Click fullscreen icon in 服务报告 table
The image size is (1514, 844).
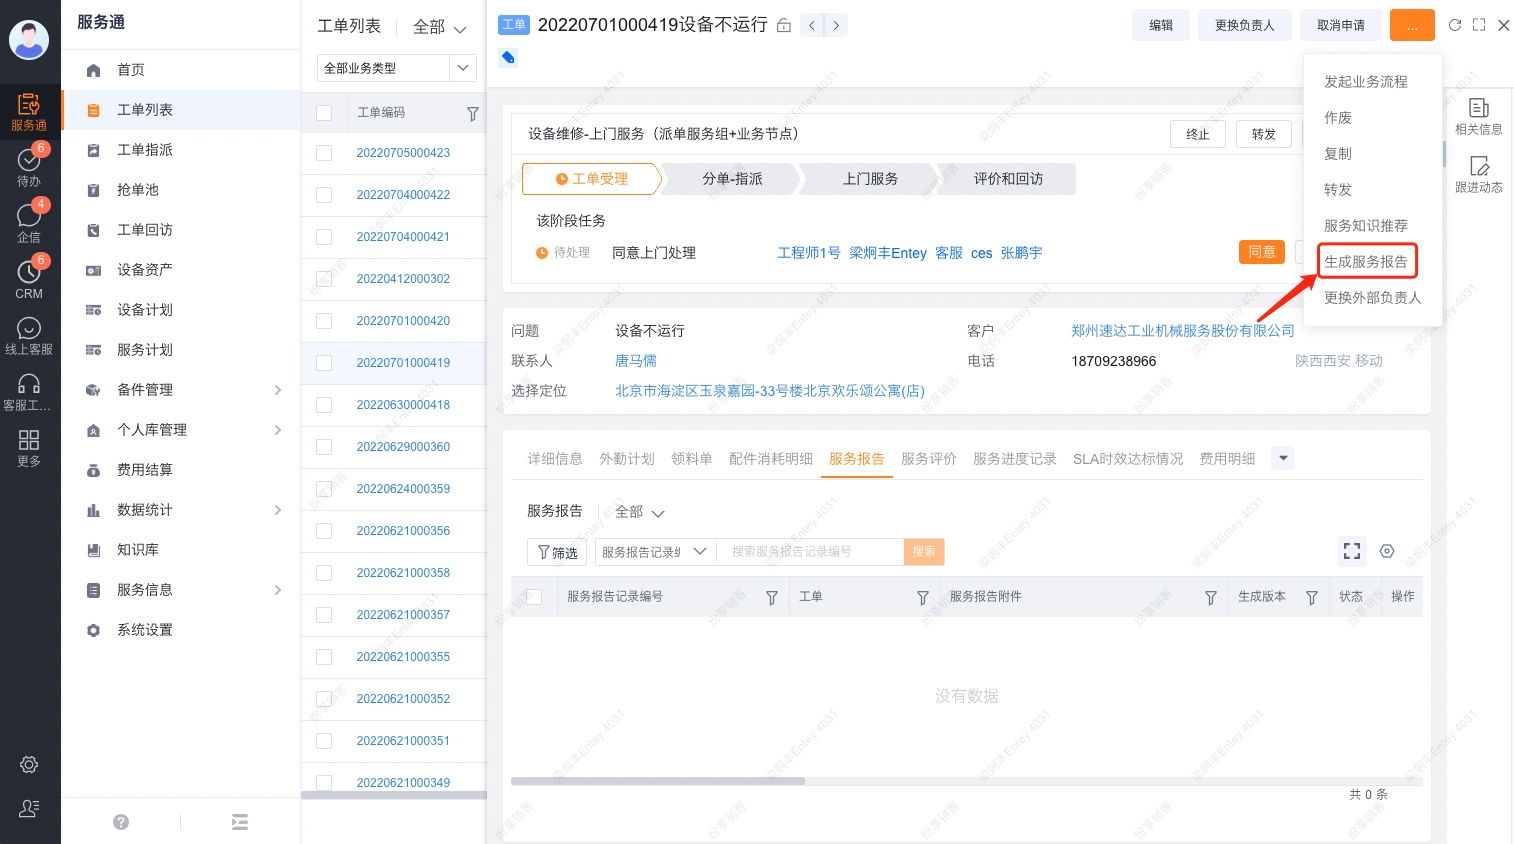point(1352,551)
